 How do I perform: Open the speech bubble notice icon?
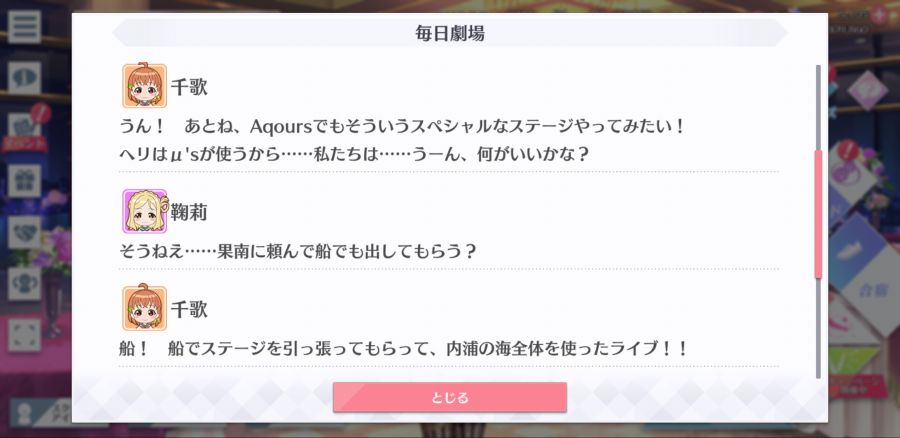click(x=24, y=78)
